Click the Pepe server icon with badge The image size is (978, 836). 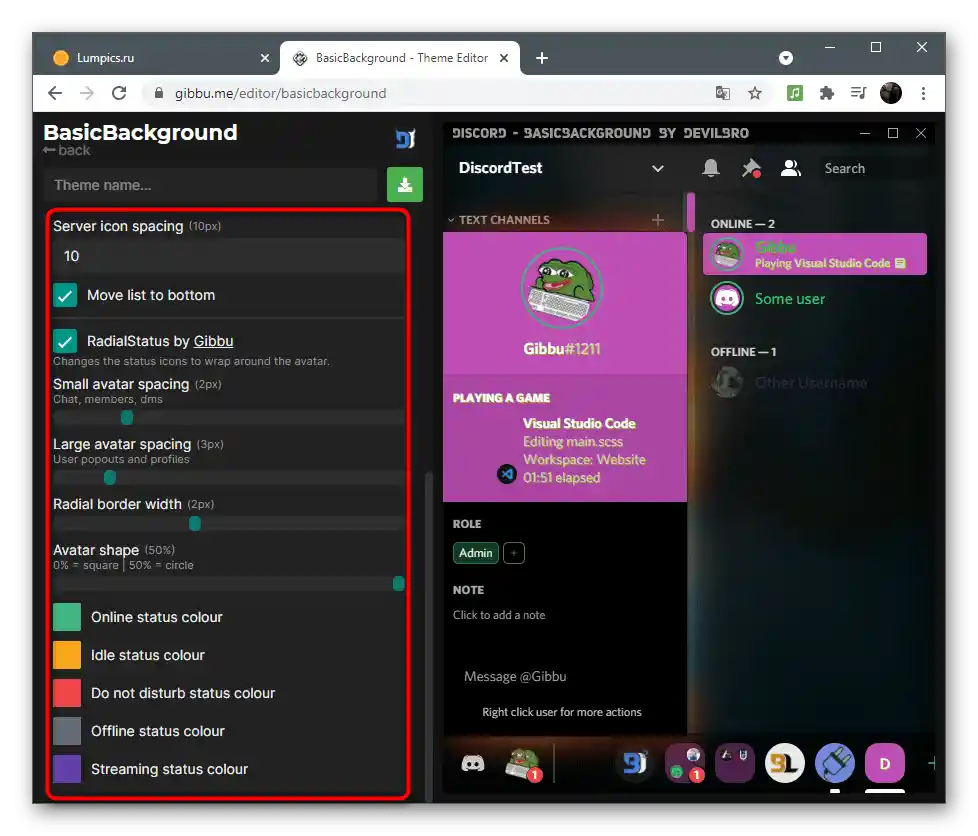coord(523,764)
